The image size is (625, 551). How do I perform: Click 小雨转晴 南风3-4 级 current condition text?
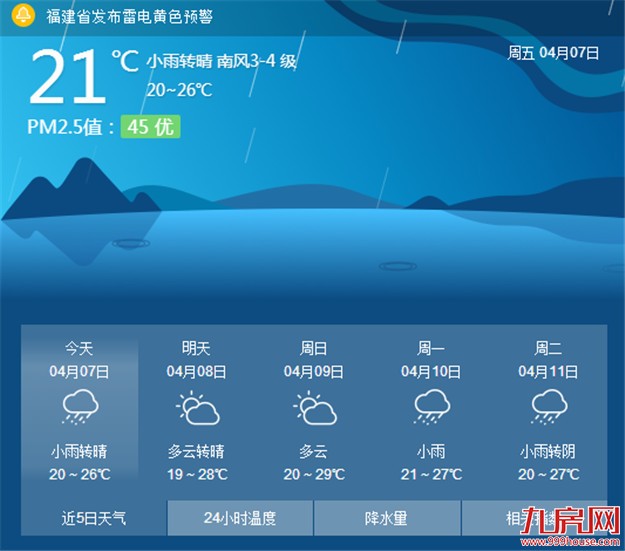pyautogui.click(x=222, y=61)
